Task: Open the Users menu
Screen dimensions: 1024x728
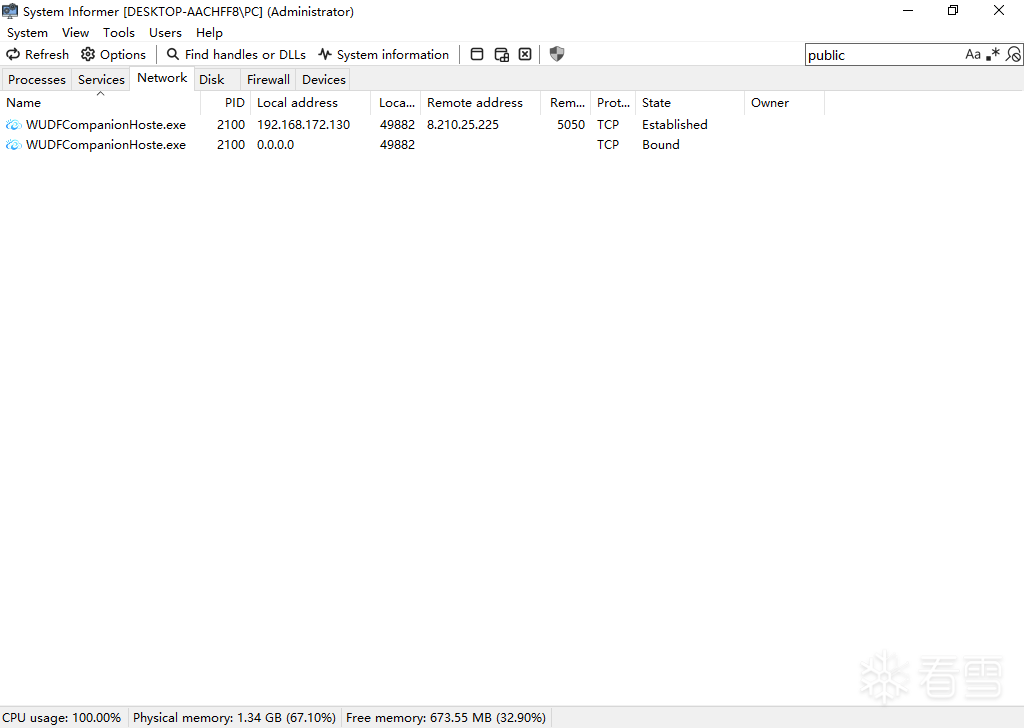Action: coord(165,33)
